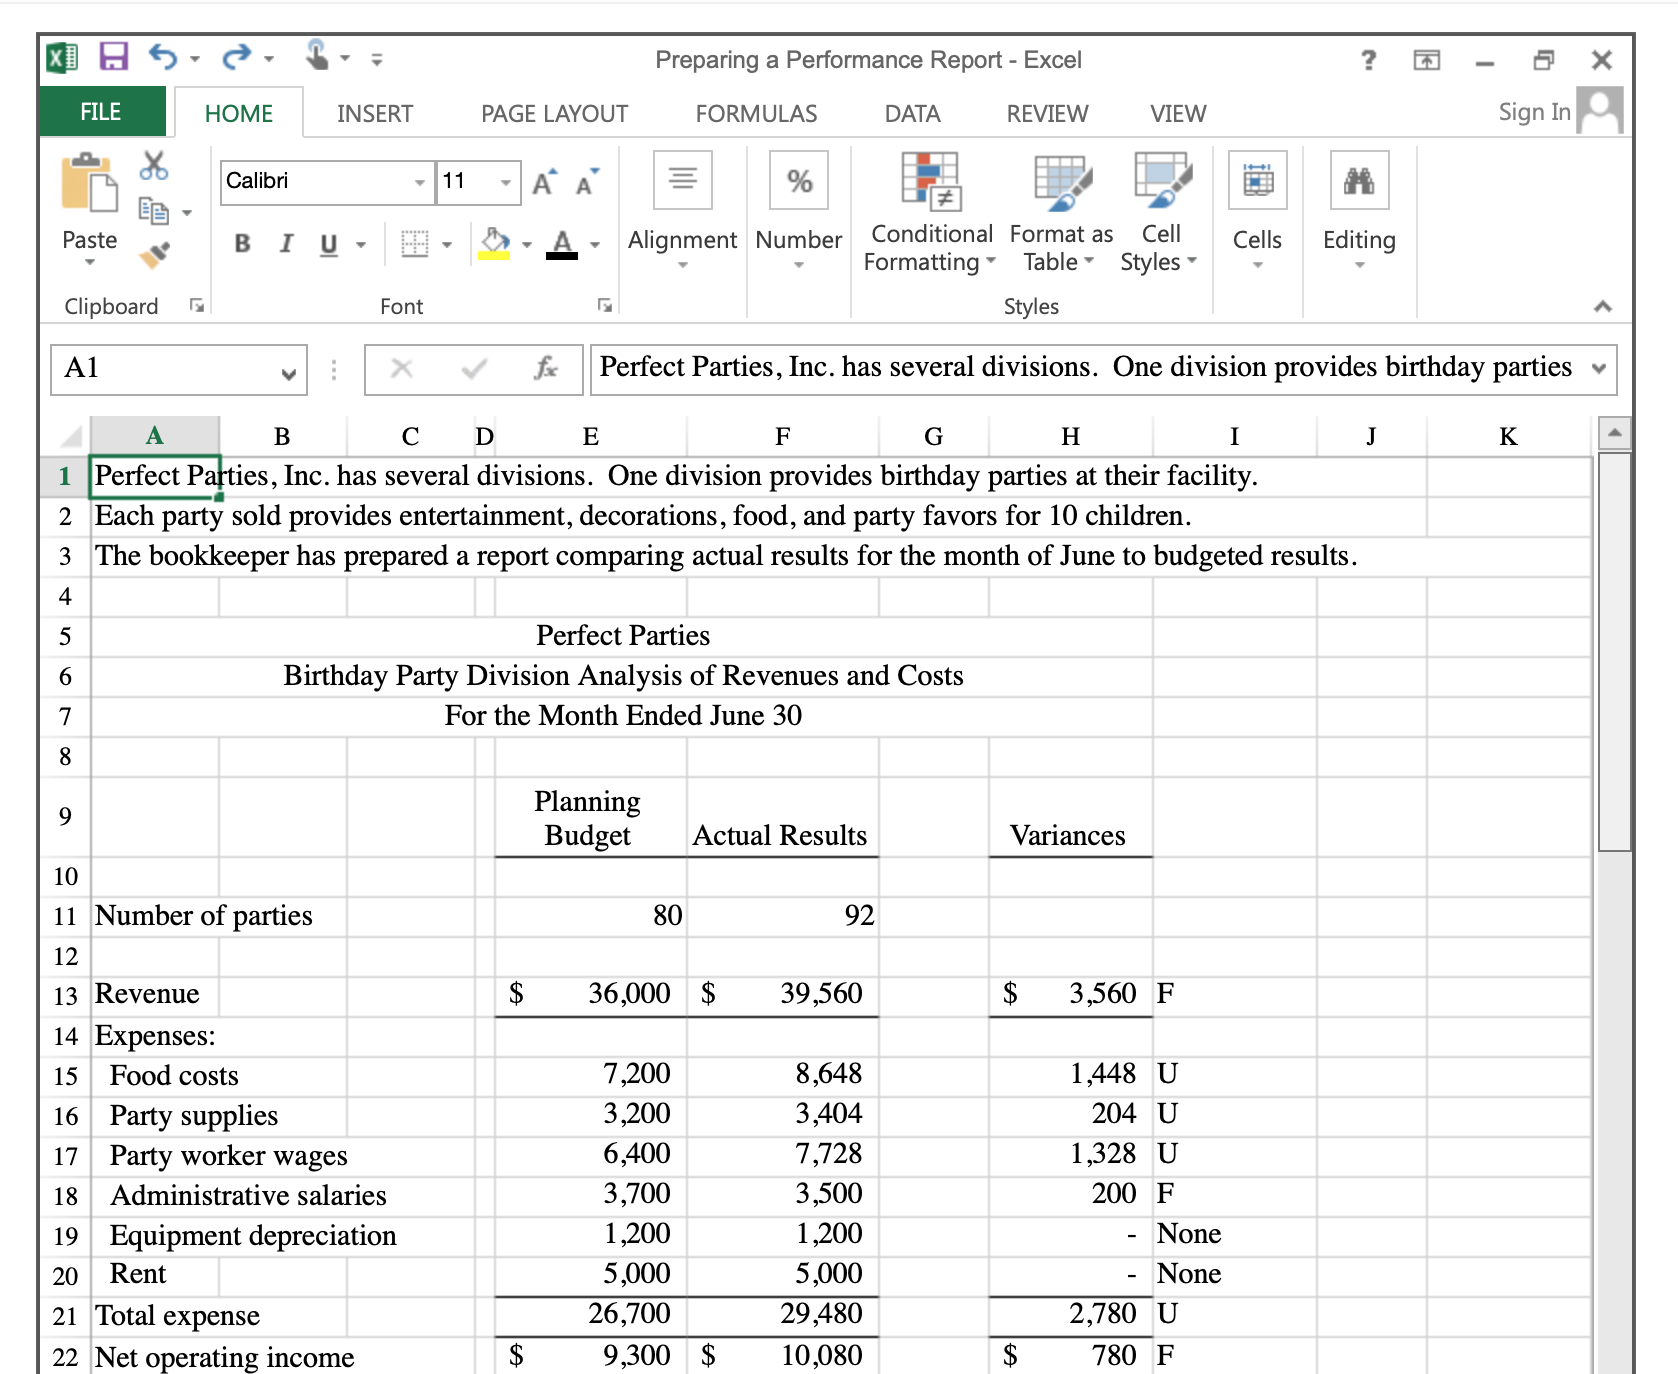Toggle underline formatting
Viewport: 1678px width, 1374px height.
coord(328,243)
